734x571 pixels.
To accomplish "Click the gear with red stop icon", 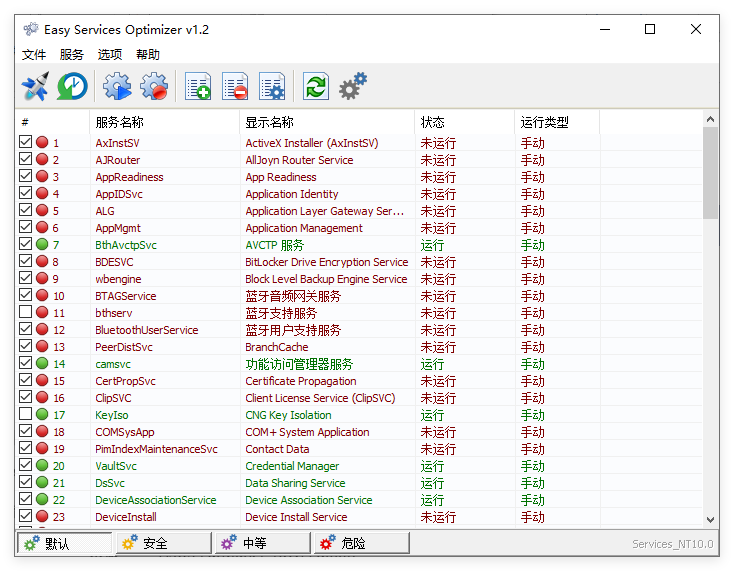I will click(x=154, y=86).
